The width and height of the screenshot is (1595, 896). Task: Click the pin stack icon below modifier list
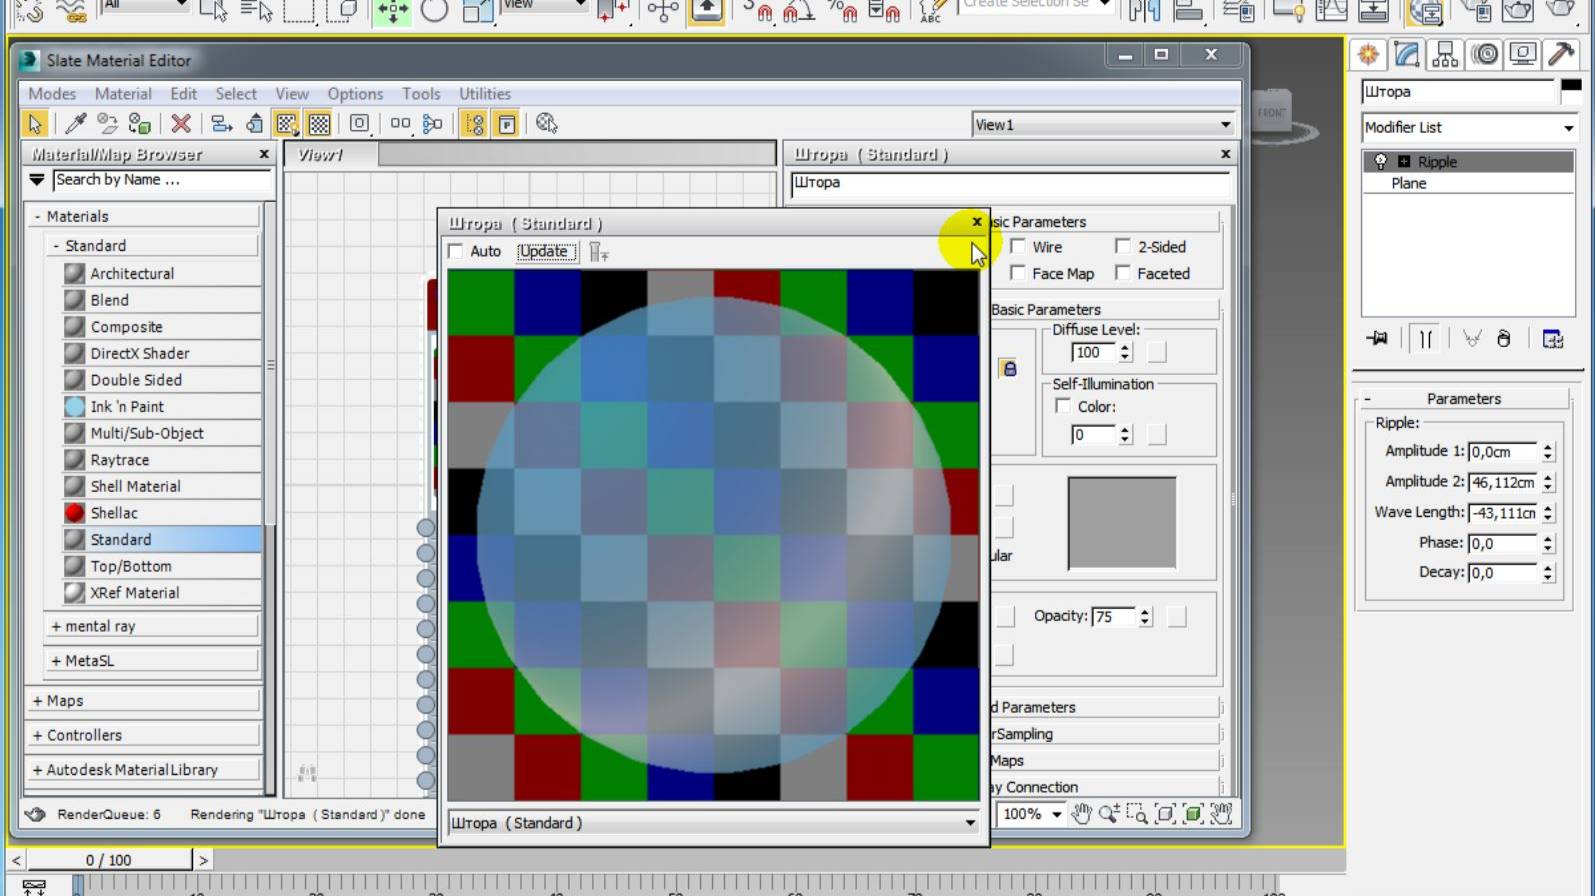click(1377, 339)
